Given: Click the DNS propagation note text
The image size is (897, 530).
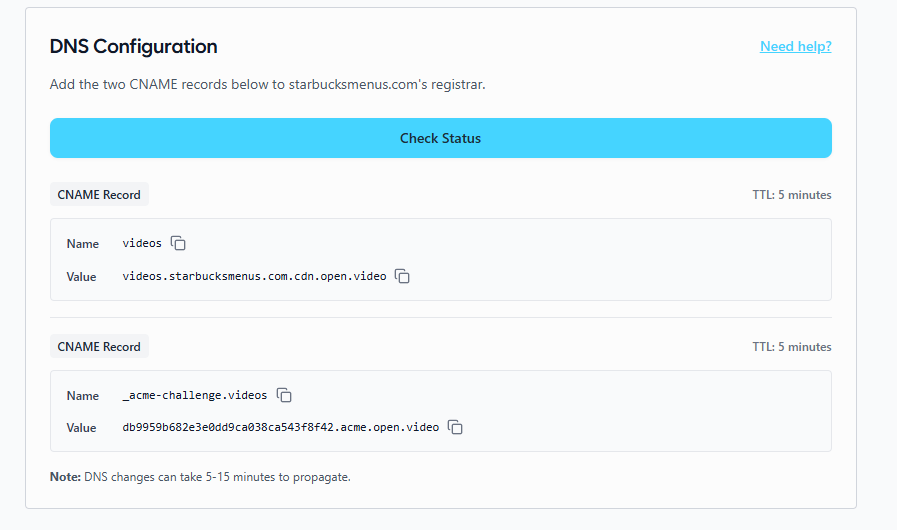Looking at the screenshot, I should (x=200, y=477).
